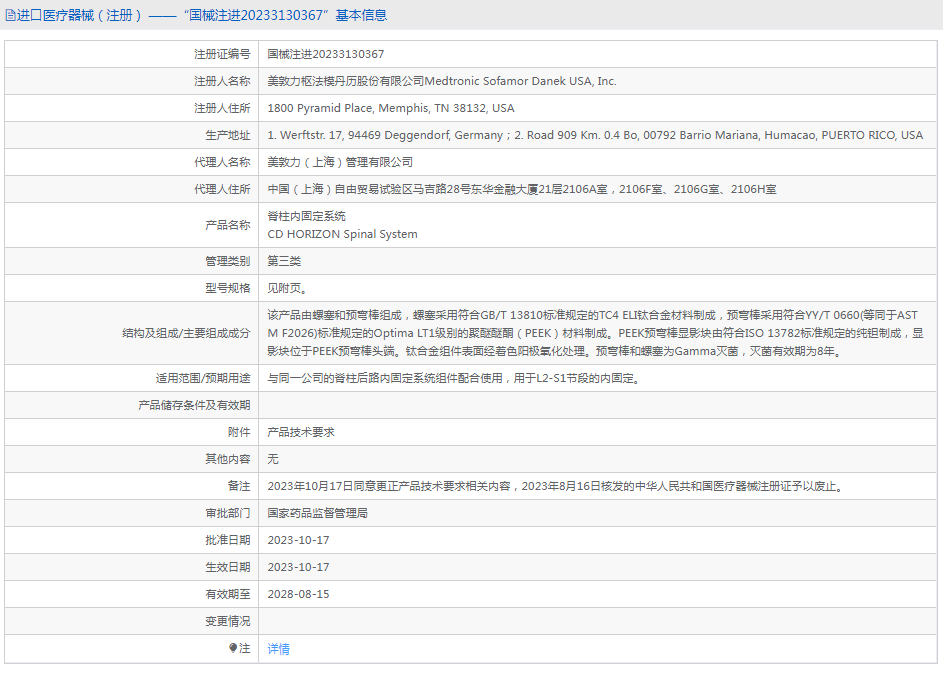The width and height of the screenshot is (943, 673).
Task: Select the Medtronic Sofamor Danek USA, Inc. text
Action: (520, 81)
